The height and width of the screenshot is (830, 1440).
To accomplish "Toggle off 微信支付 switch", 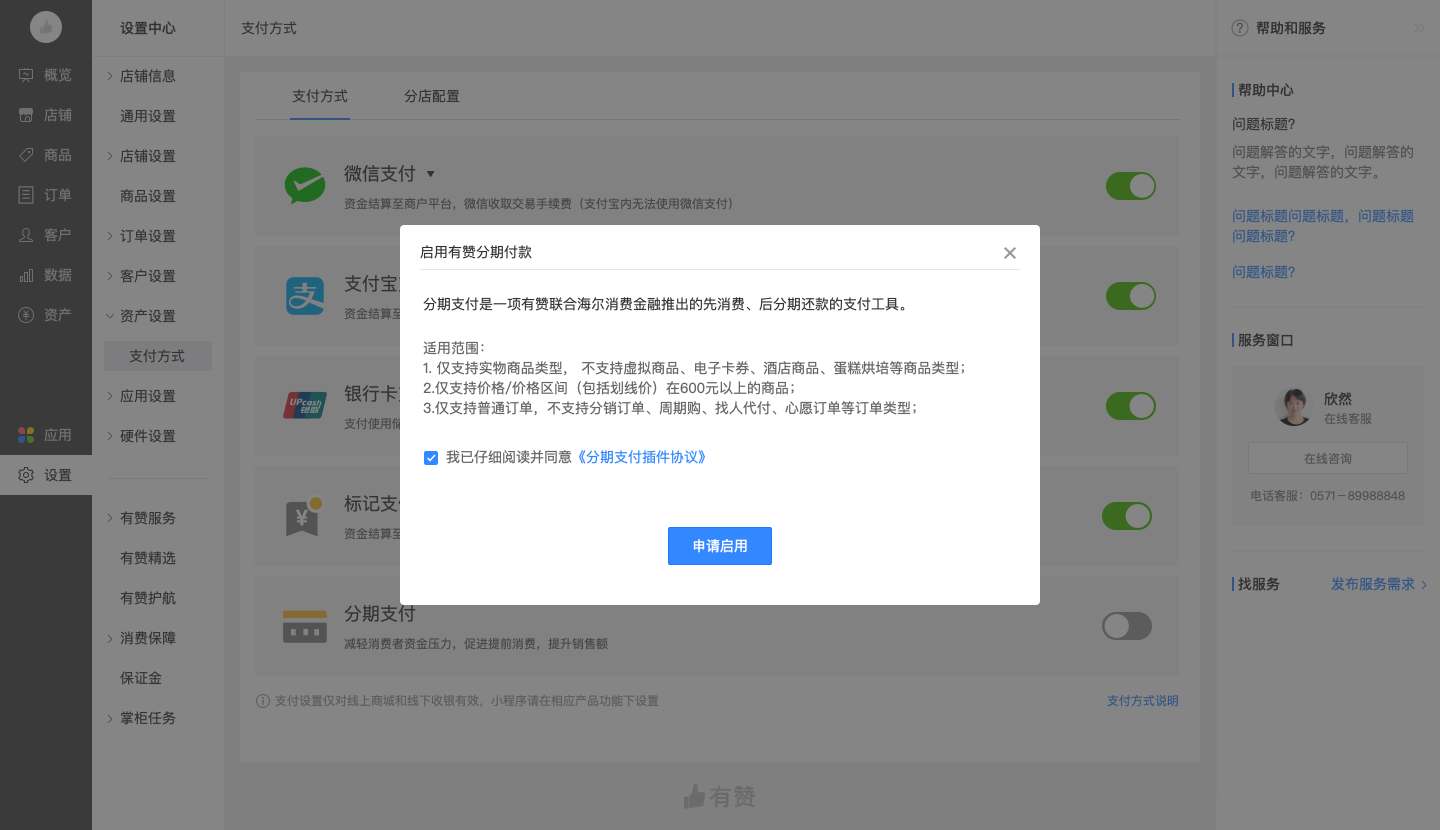I will (x=1131, y=186).
